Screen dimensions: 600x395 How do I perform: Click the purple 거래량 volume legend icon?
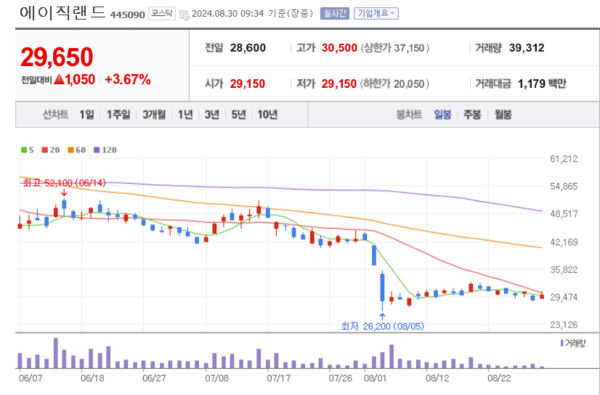562,343
